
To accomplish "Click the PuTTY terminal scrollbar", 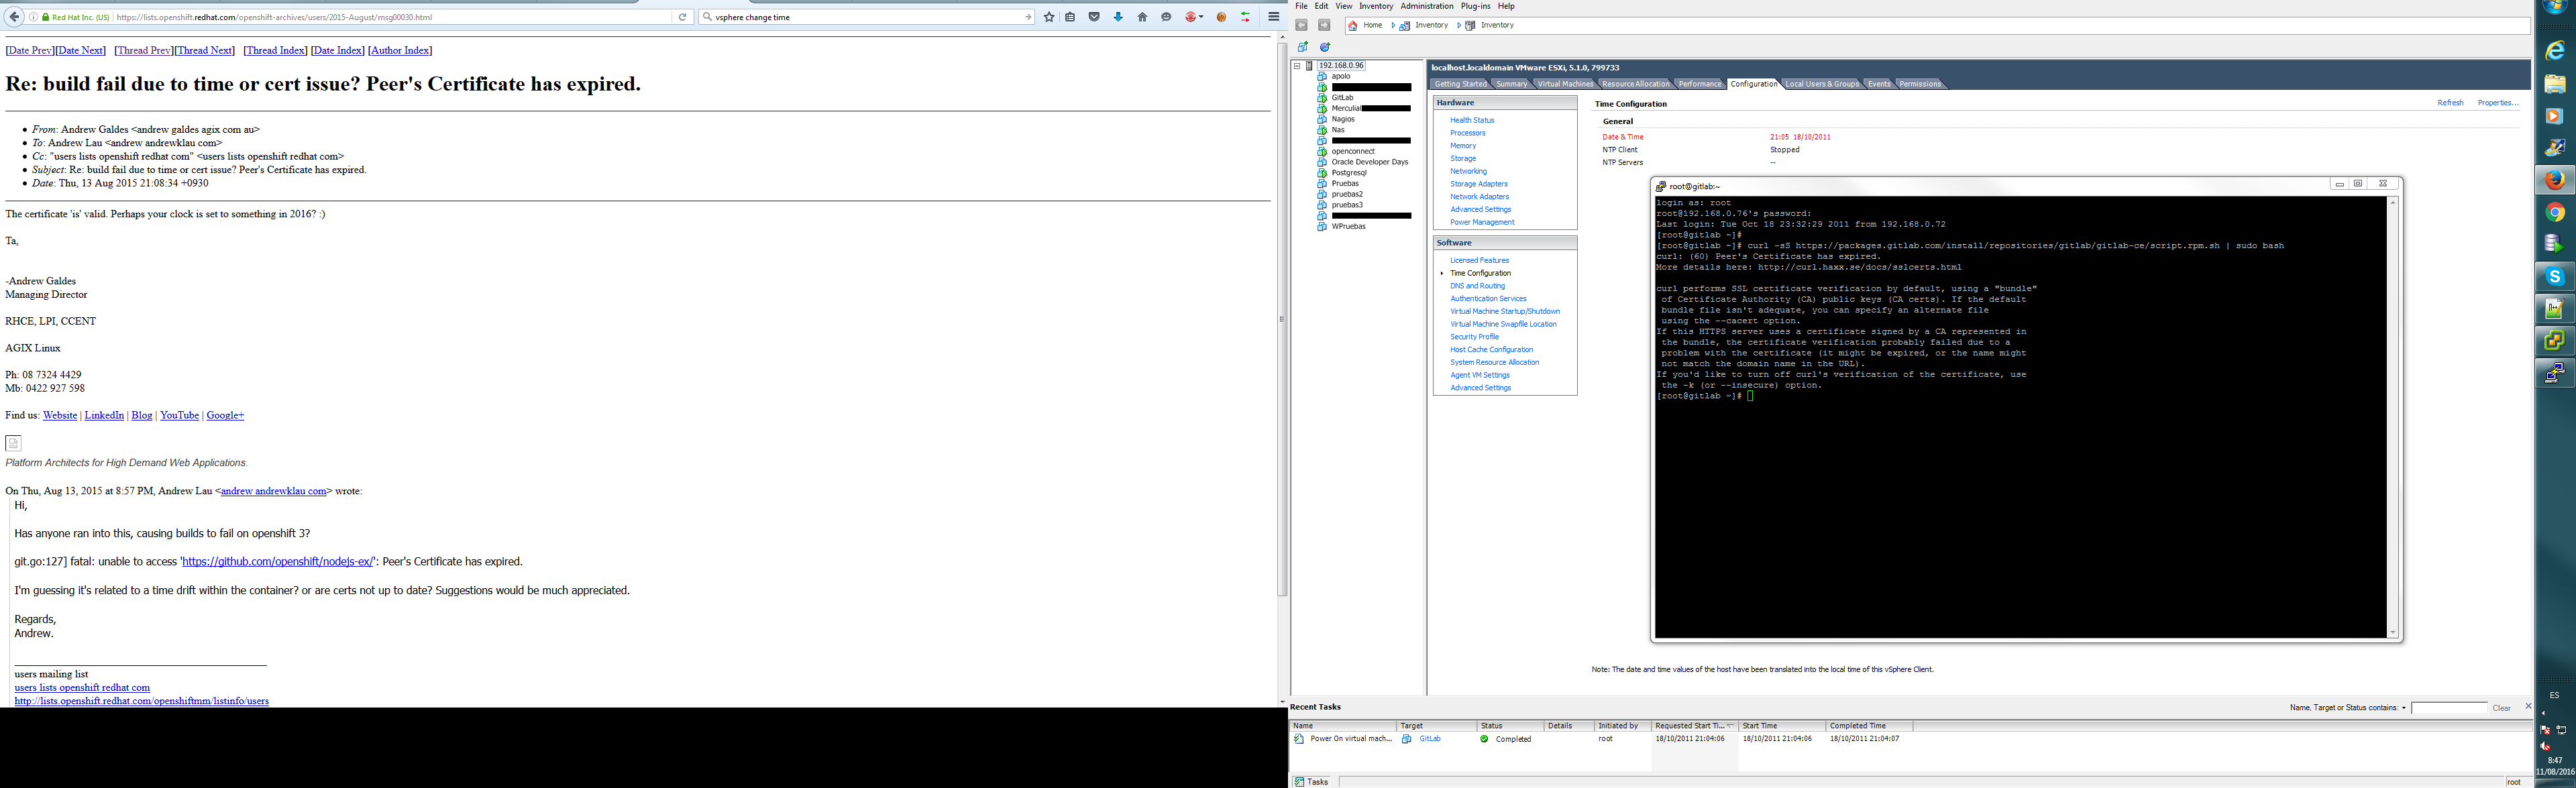I will click(x=2392, y=417).
